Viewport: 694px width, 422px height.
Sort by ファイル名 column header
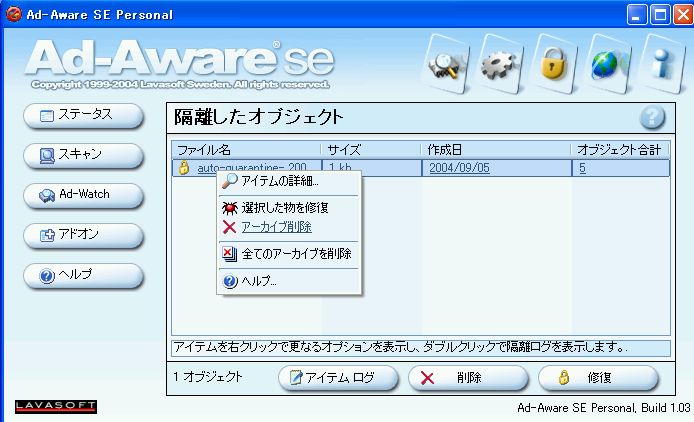click(246, 150)
